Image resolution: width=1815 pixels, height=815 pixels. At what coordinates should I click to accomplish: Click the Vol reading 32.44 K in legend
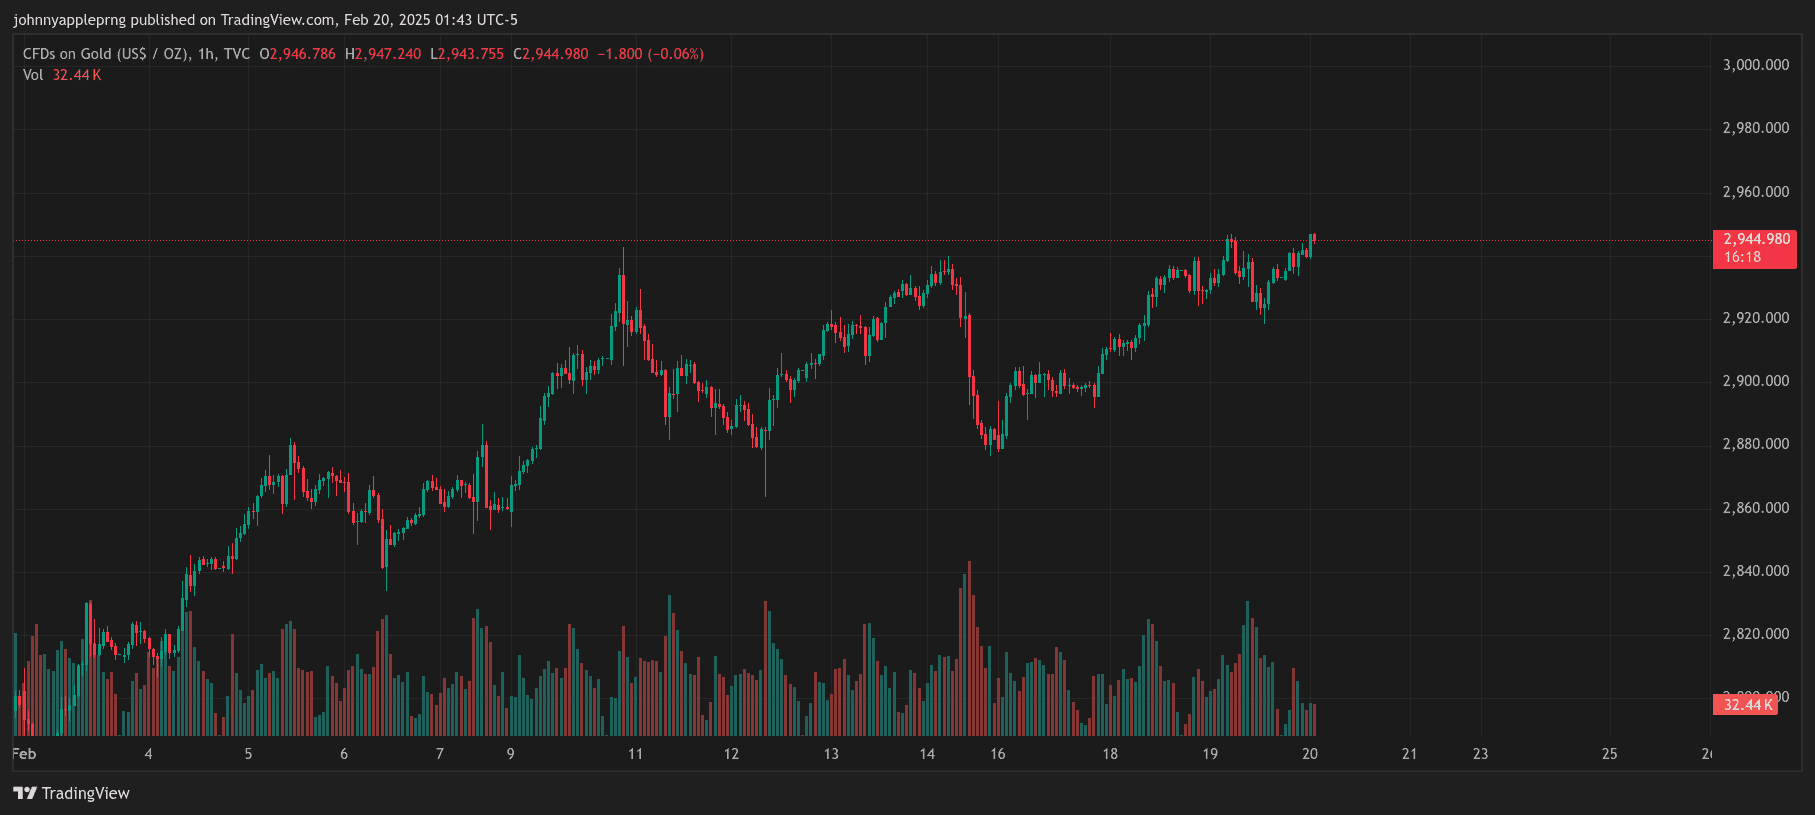click(x=77, y=75)
